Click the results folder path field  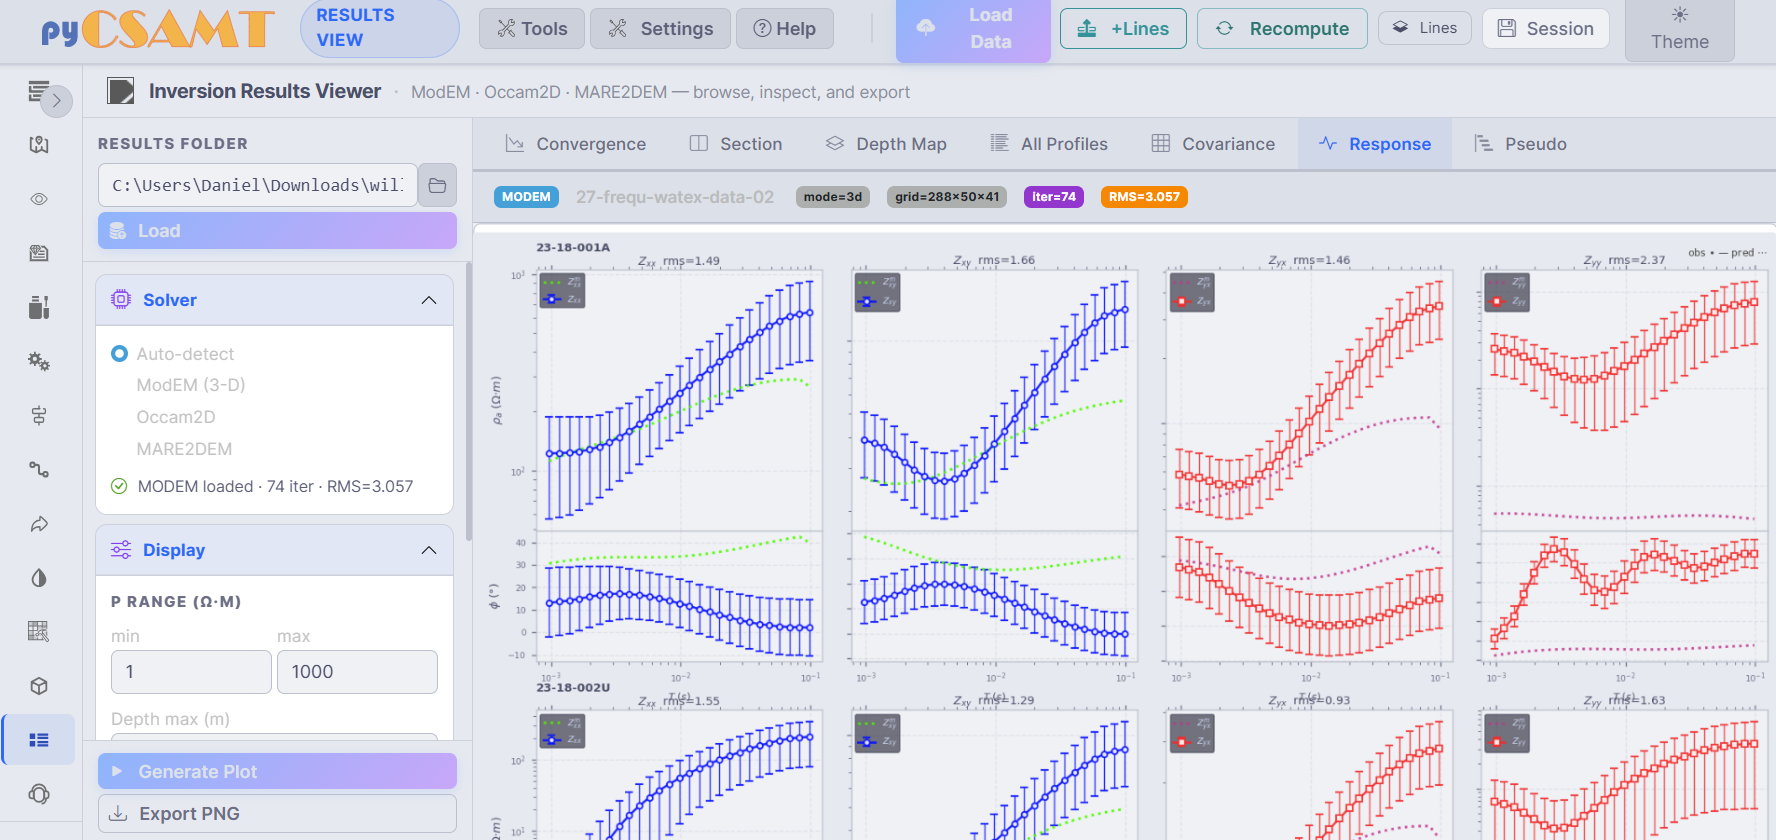pyautogui.click(x=258, y=185)
